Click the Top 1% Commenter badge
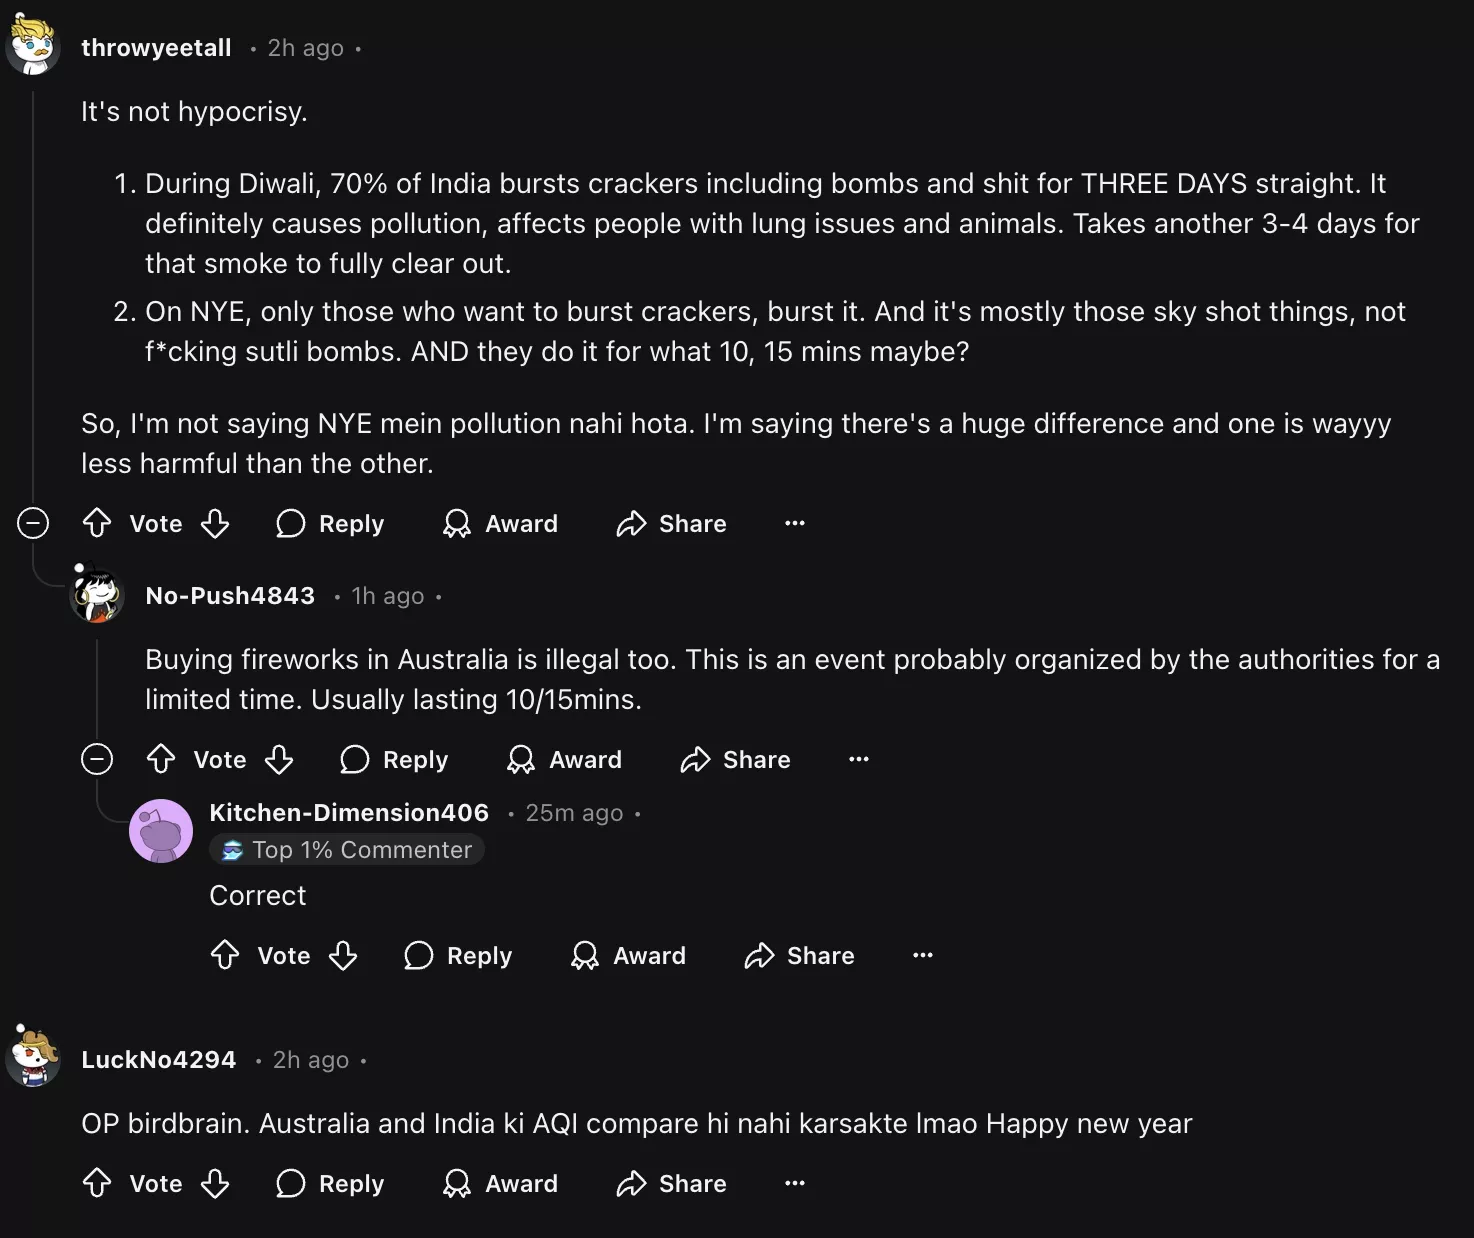This screenshot has height=1238, width=1474. pos(348,850)
